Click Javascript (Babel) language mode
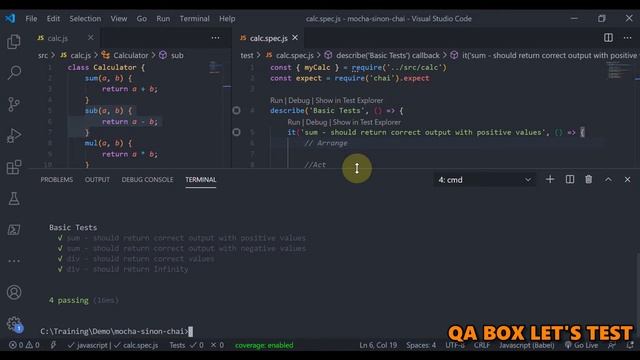The width and height of the screenshot is (640, 360). pyautogui.click(x=527, y=345)
